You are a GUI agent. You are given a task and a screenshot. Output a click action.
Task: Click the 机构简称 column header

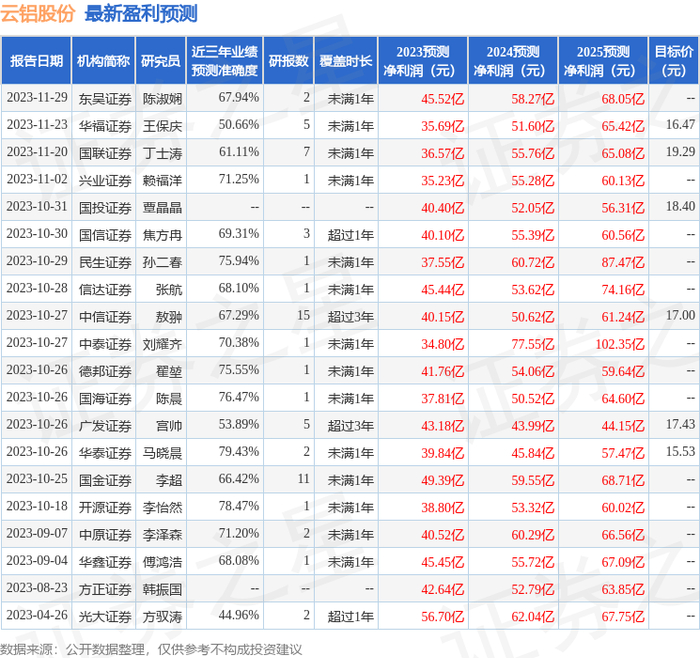104,61
